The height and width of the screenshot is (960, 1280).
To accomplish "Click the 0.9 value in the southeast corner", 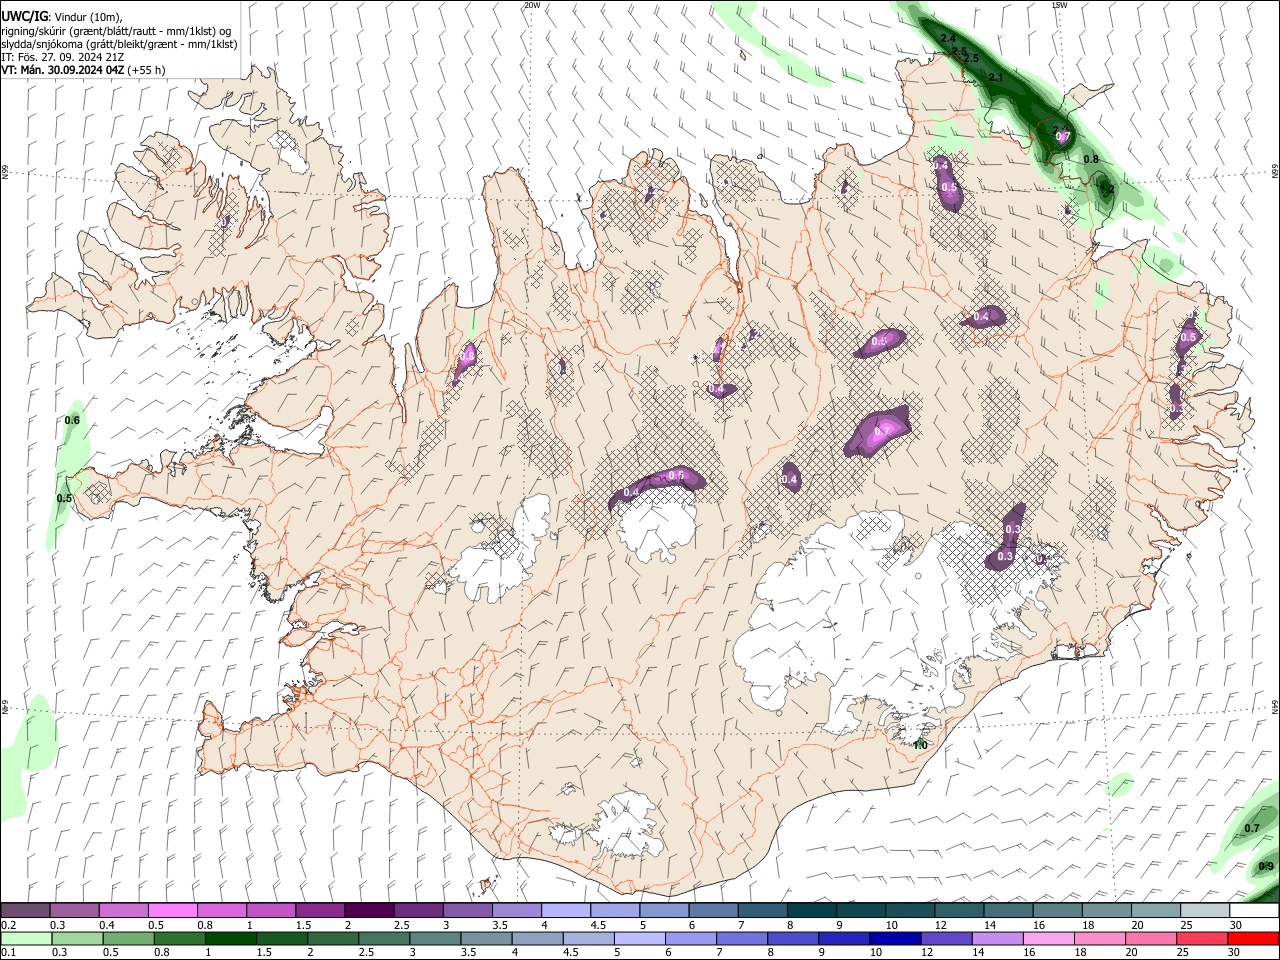I will coord(1266,866).
